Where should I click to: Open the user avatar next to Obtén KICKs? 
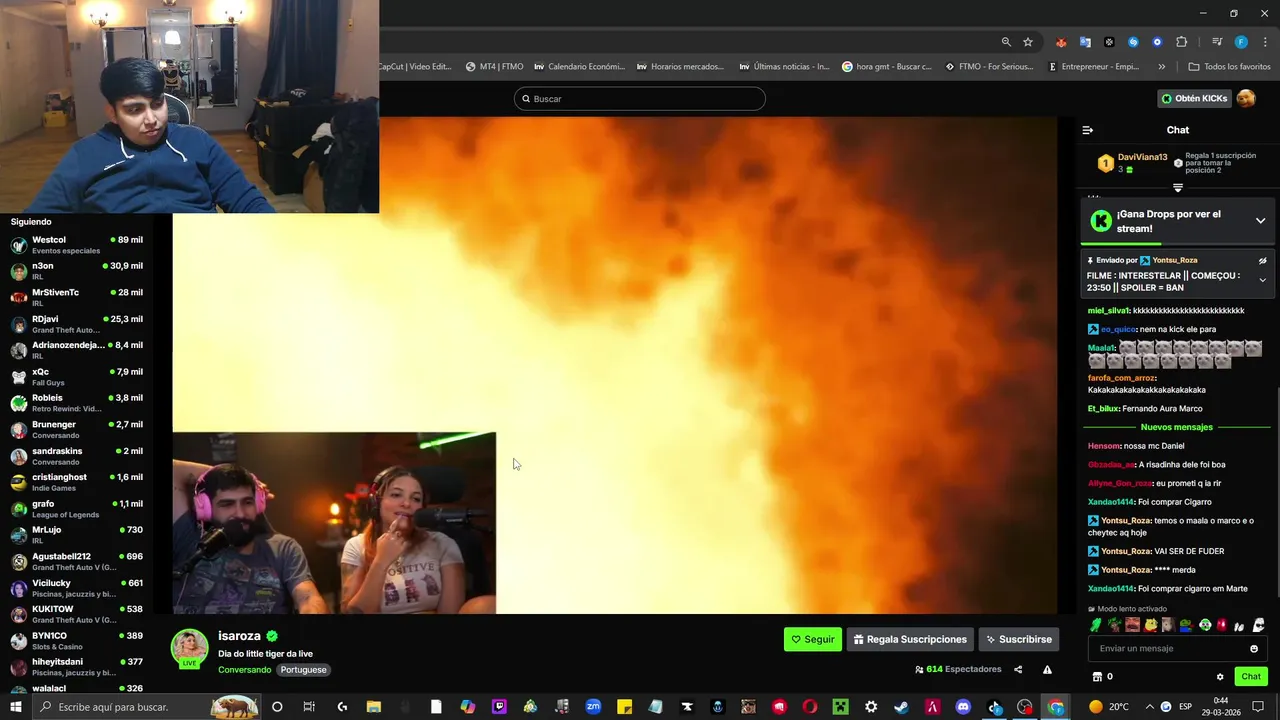[1246, 98]
